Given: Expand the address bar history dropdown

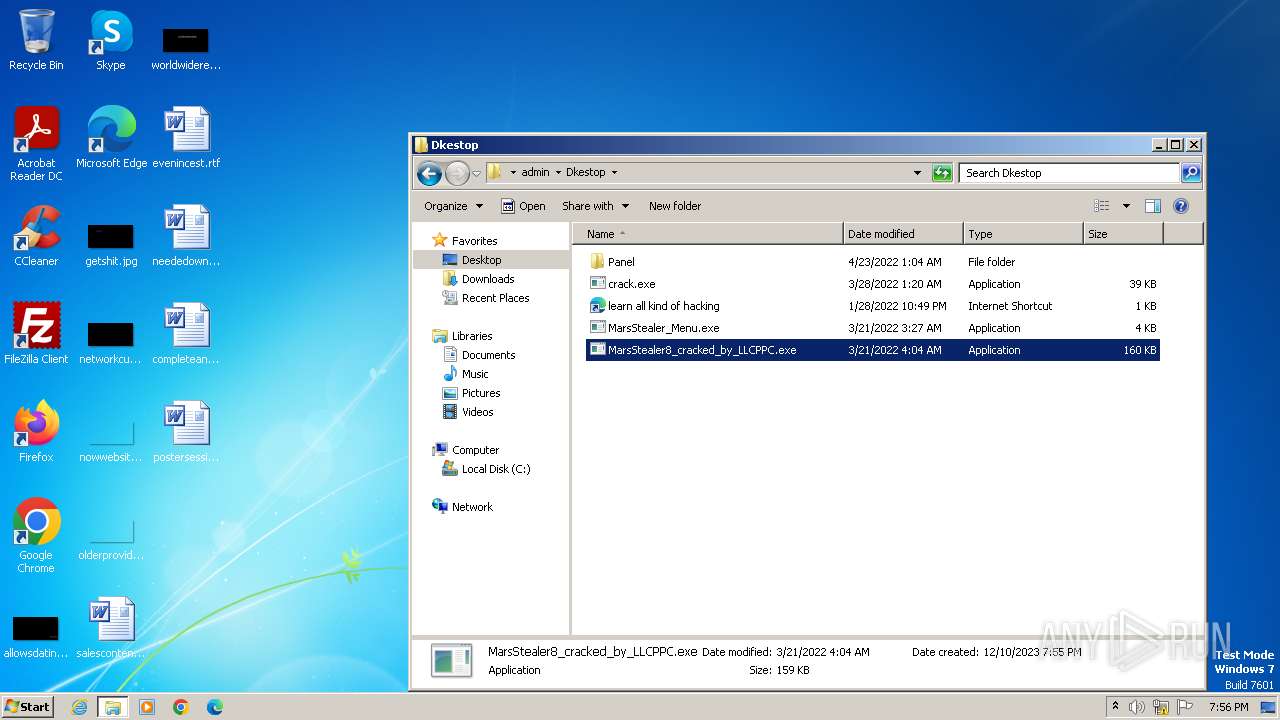Looking at the screenshot, I should (x=917, y=173).
